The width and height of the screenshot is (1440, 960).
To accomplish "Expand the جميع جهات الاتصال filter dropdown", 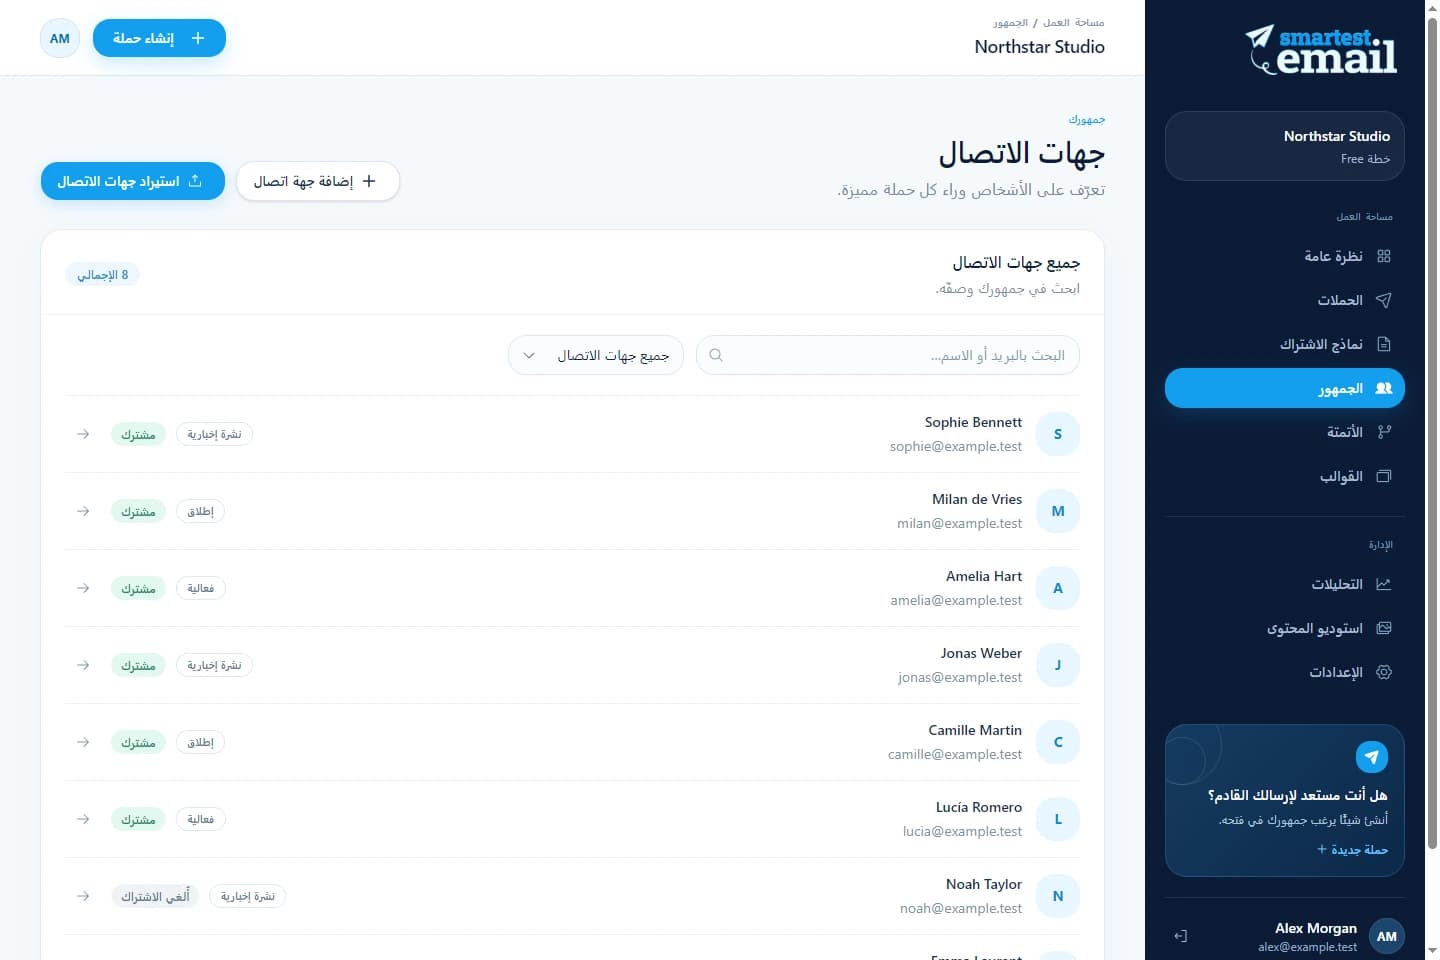I will (x=596, y=355).
